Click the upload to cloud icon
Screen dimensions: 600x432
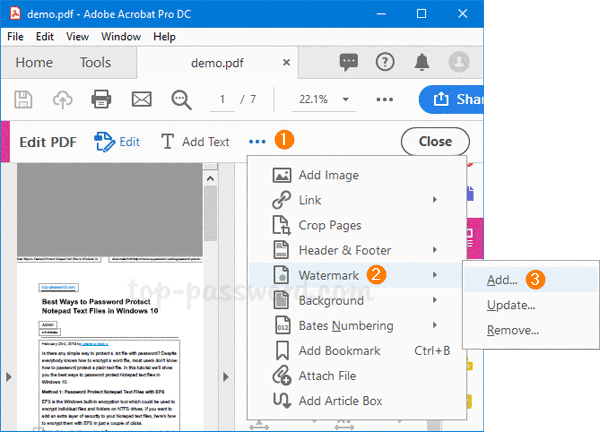pyautogui.click(x=61, y=99)
